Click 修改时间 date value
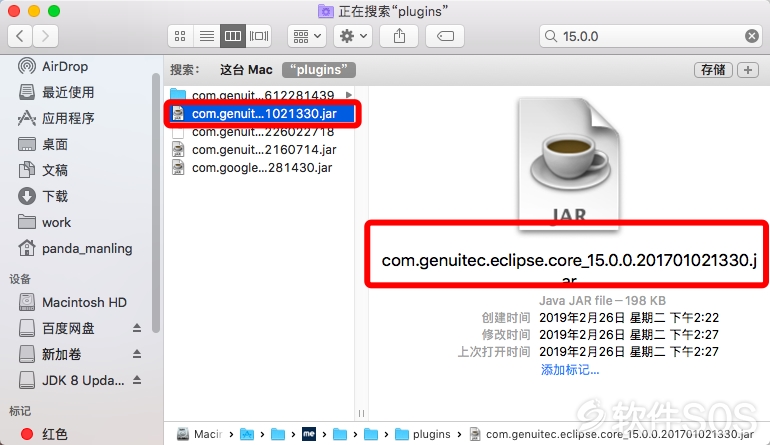 click(629, 335)
